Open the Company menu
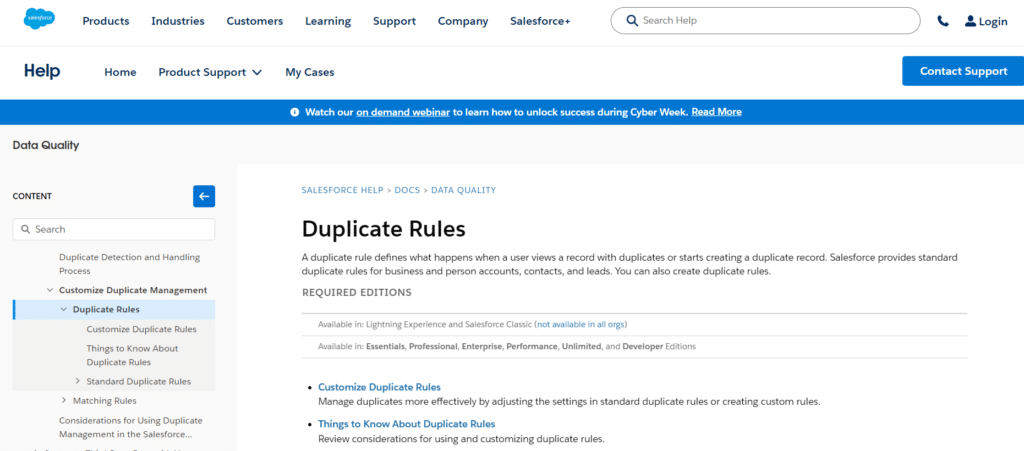The height and width of the screenshot is (451, 1024). (x=463, y=21)
